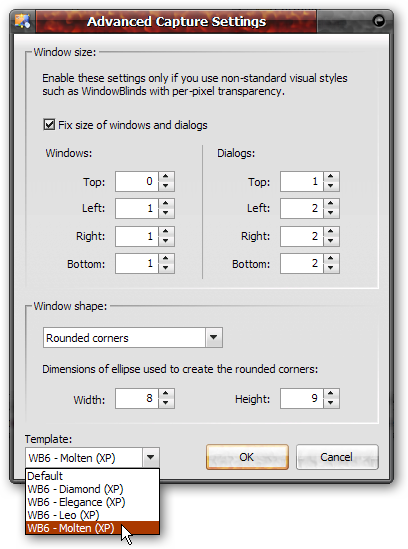Confirm settings with OK button

click(x=247, y=457)
